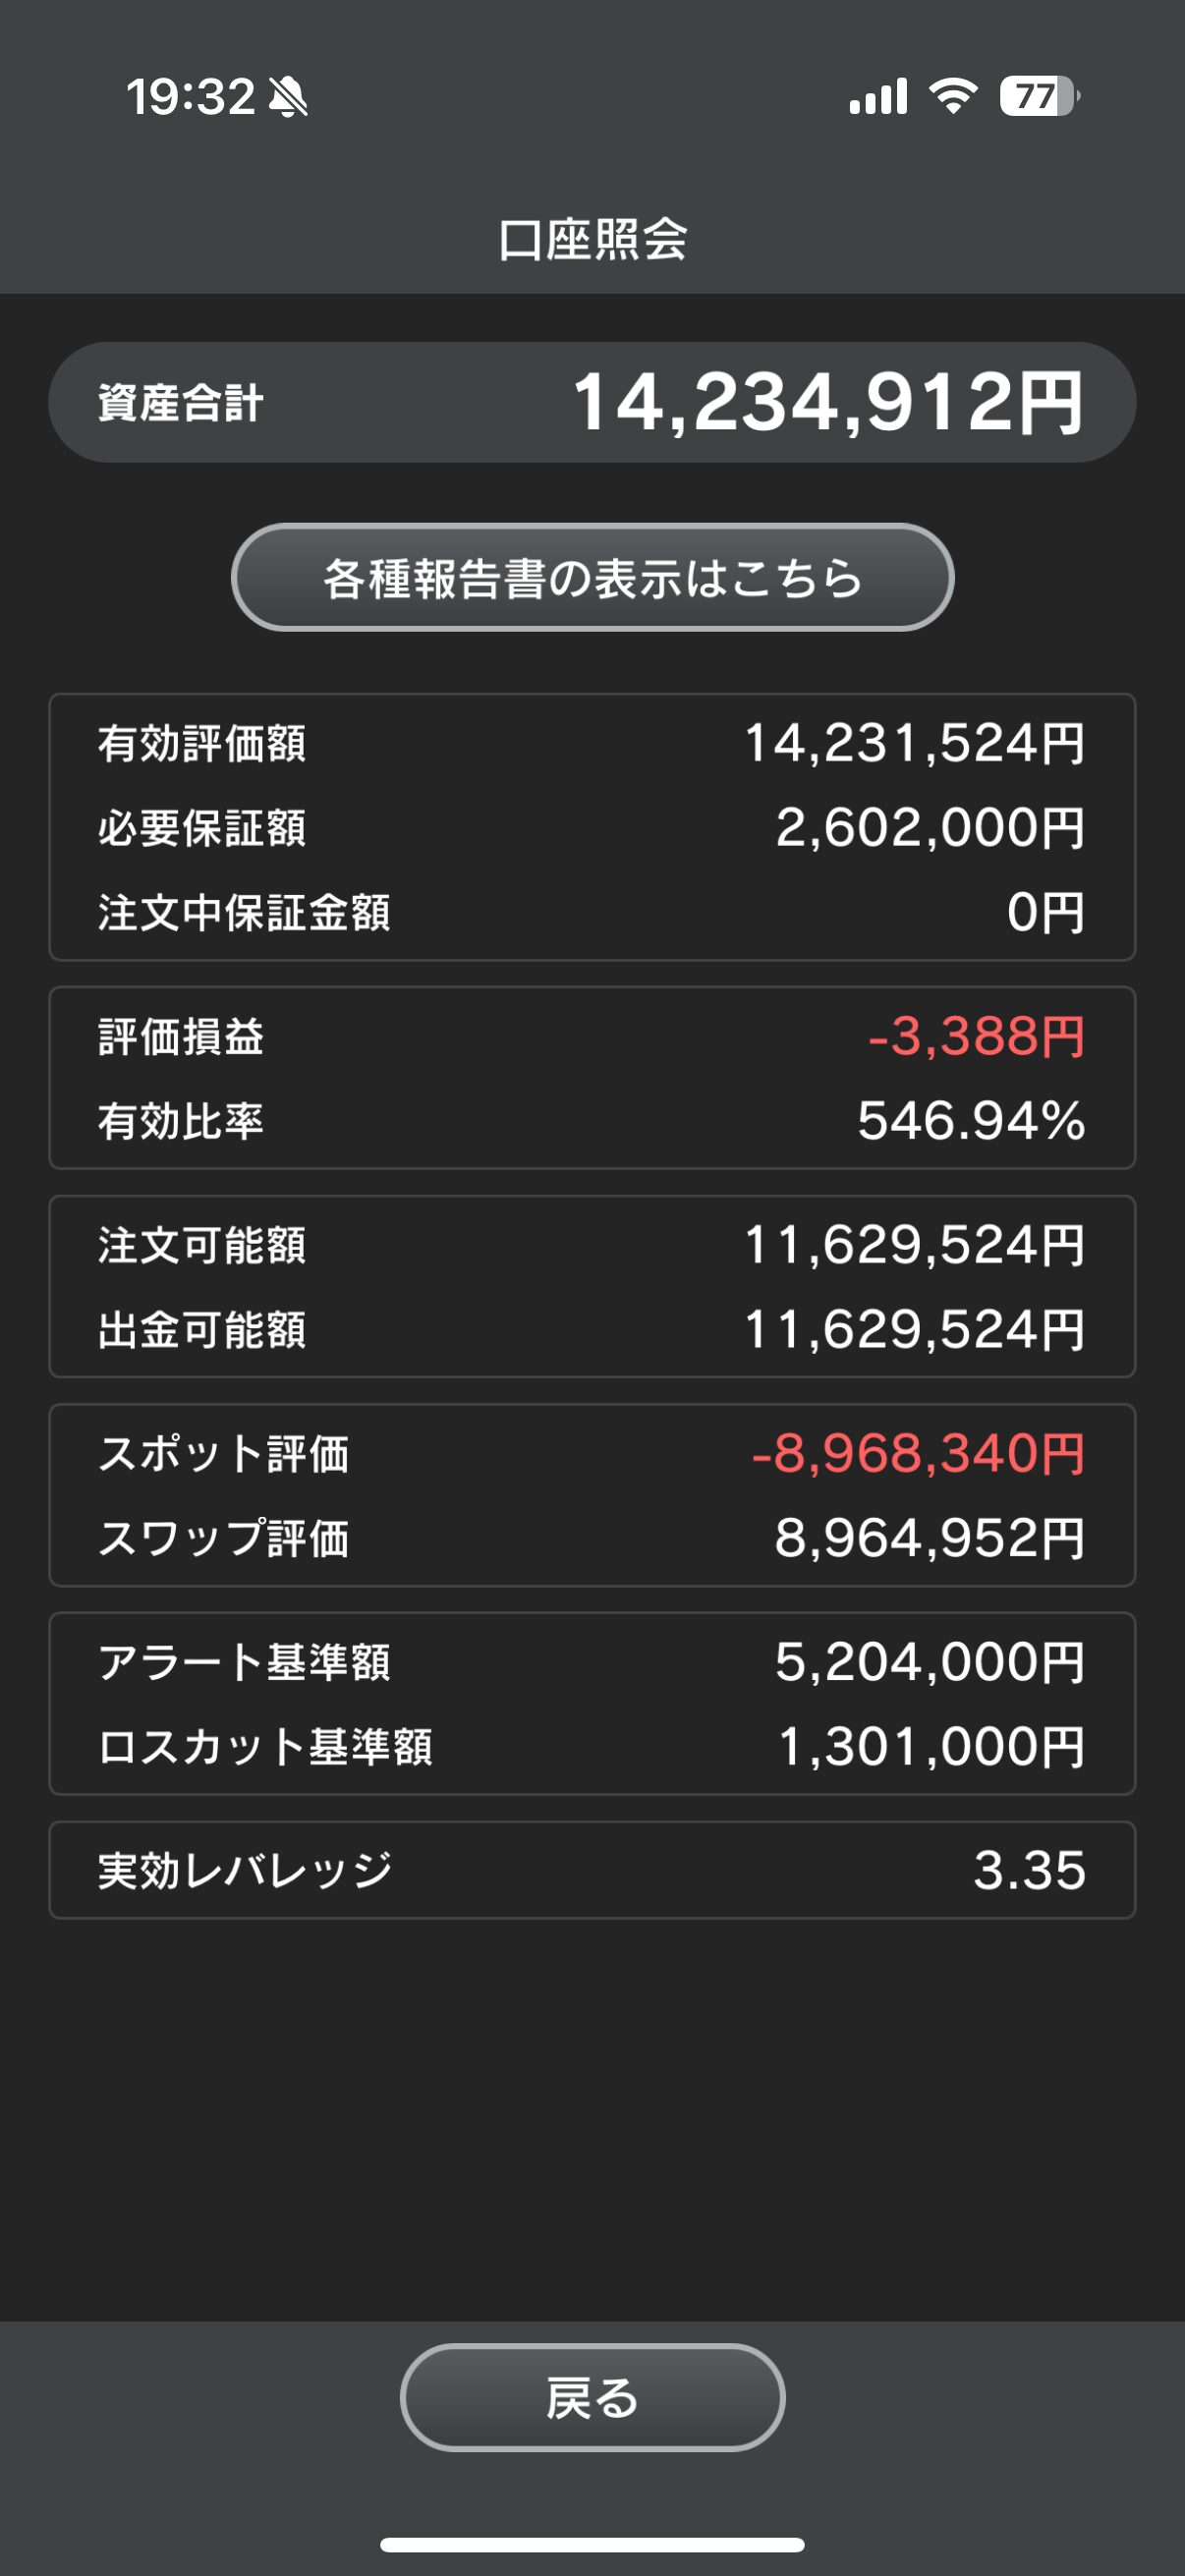Tap the 19:32 clock in status bar
1185x2576 pixels.
(x=190, y=97)
